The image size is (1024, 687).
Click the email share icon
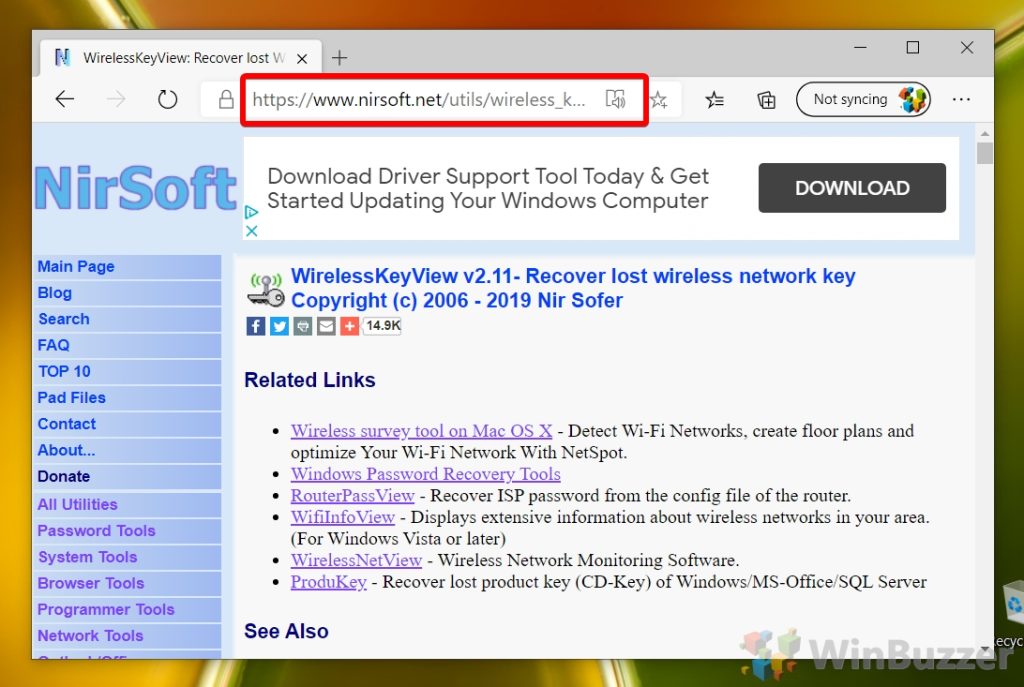(x=326, y=326)
